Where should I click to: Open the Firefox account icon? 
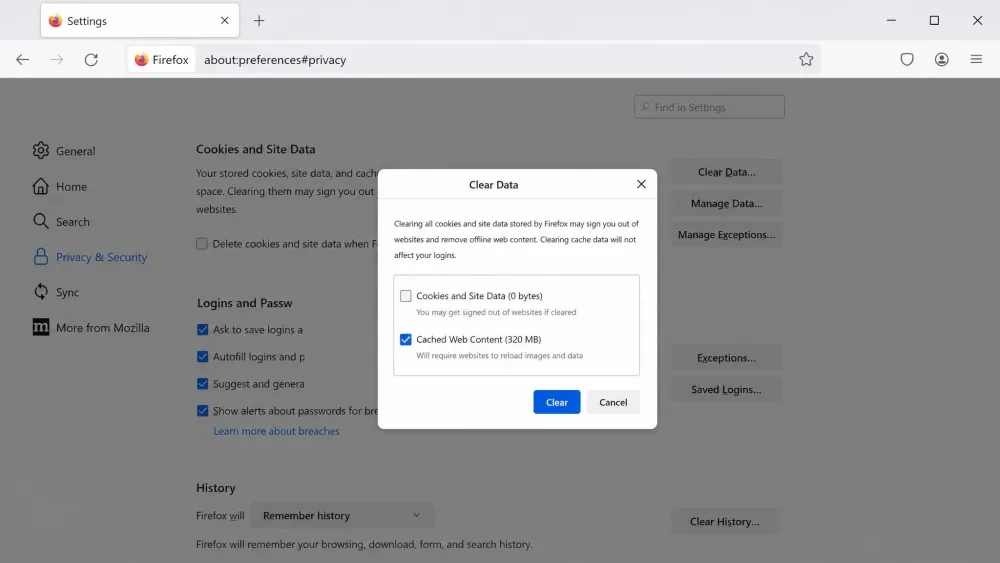click(x=941, y=59)
